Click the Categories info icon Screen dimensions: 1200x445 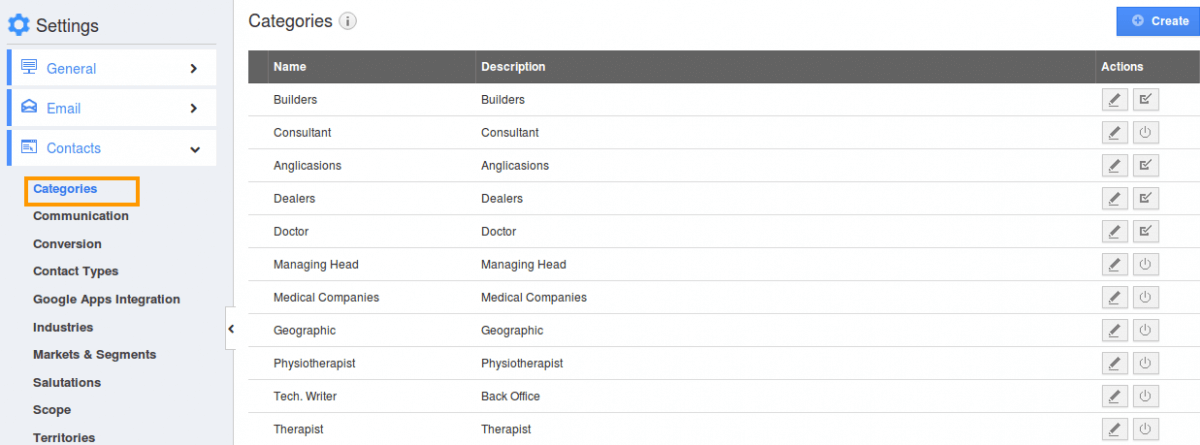(348, 21)
